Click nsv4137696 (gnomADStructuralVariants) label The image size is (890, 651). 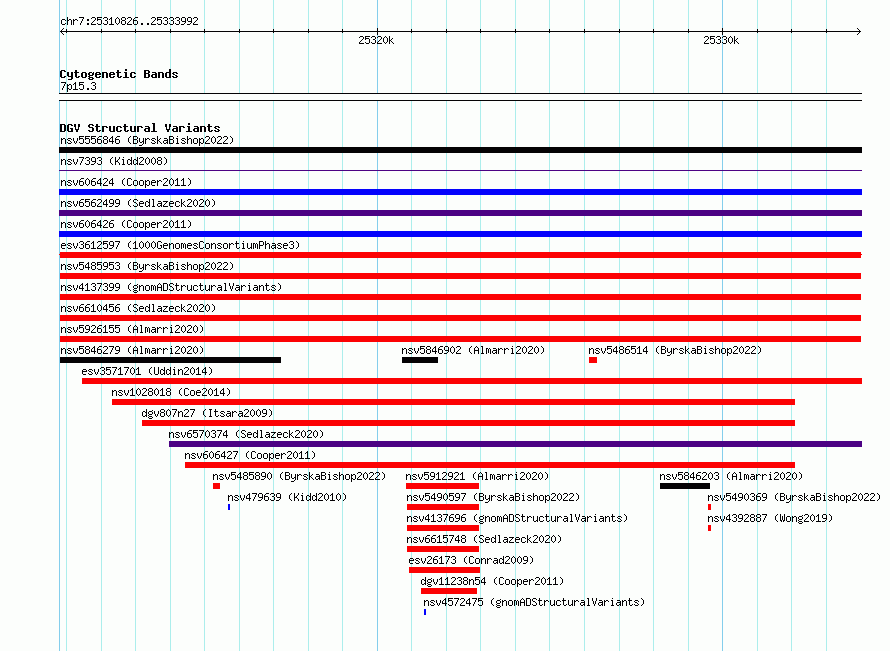(x=517, y=518)
